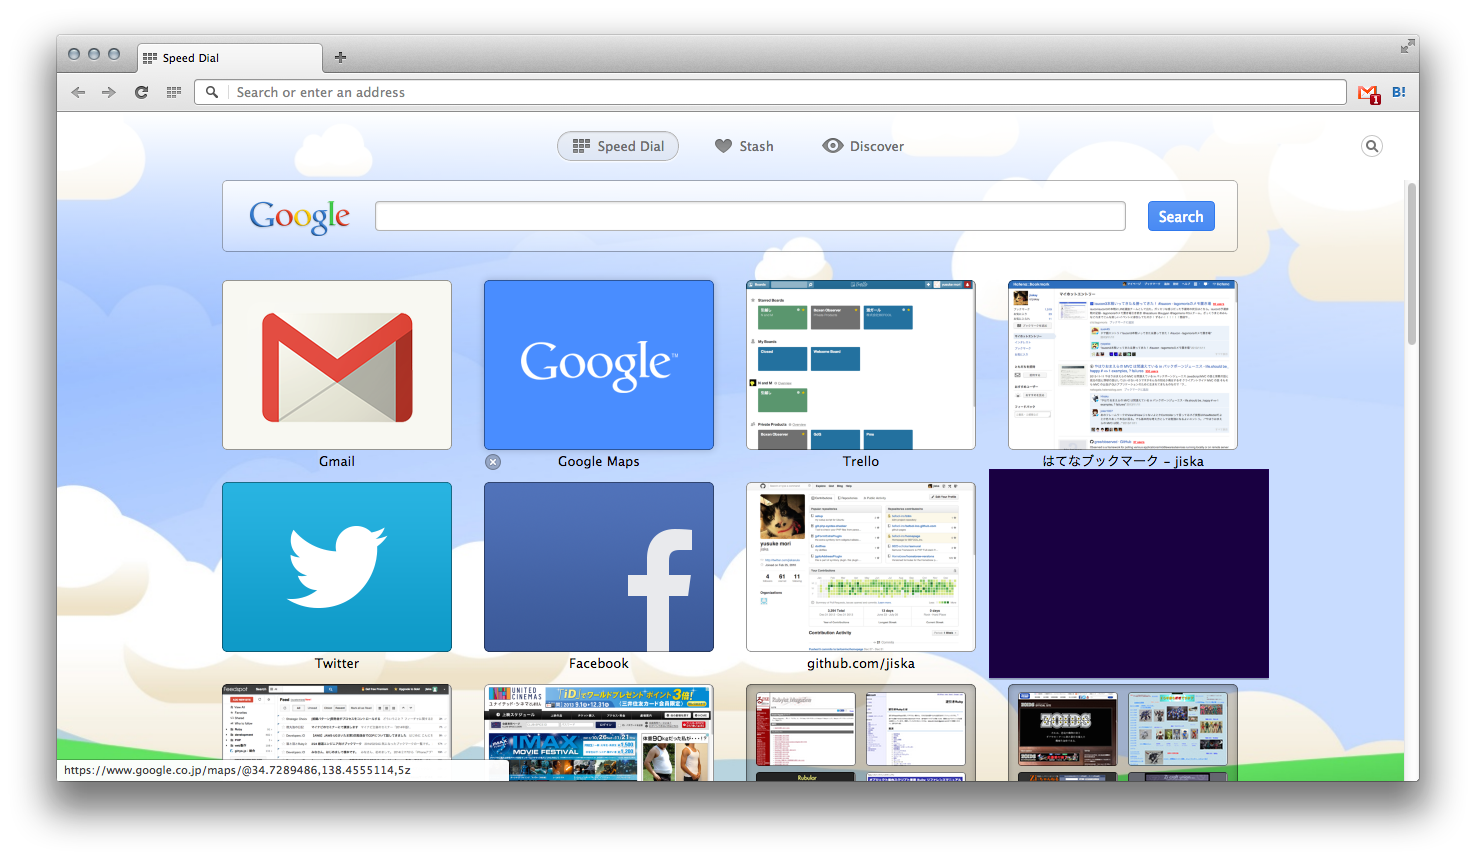1476x860 pixels.
Task: Open the Rubular folder tile
Action: point(861,732)
